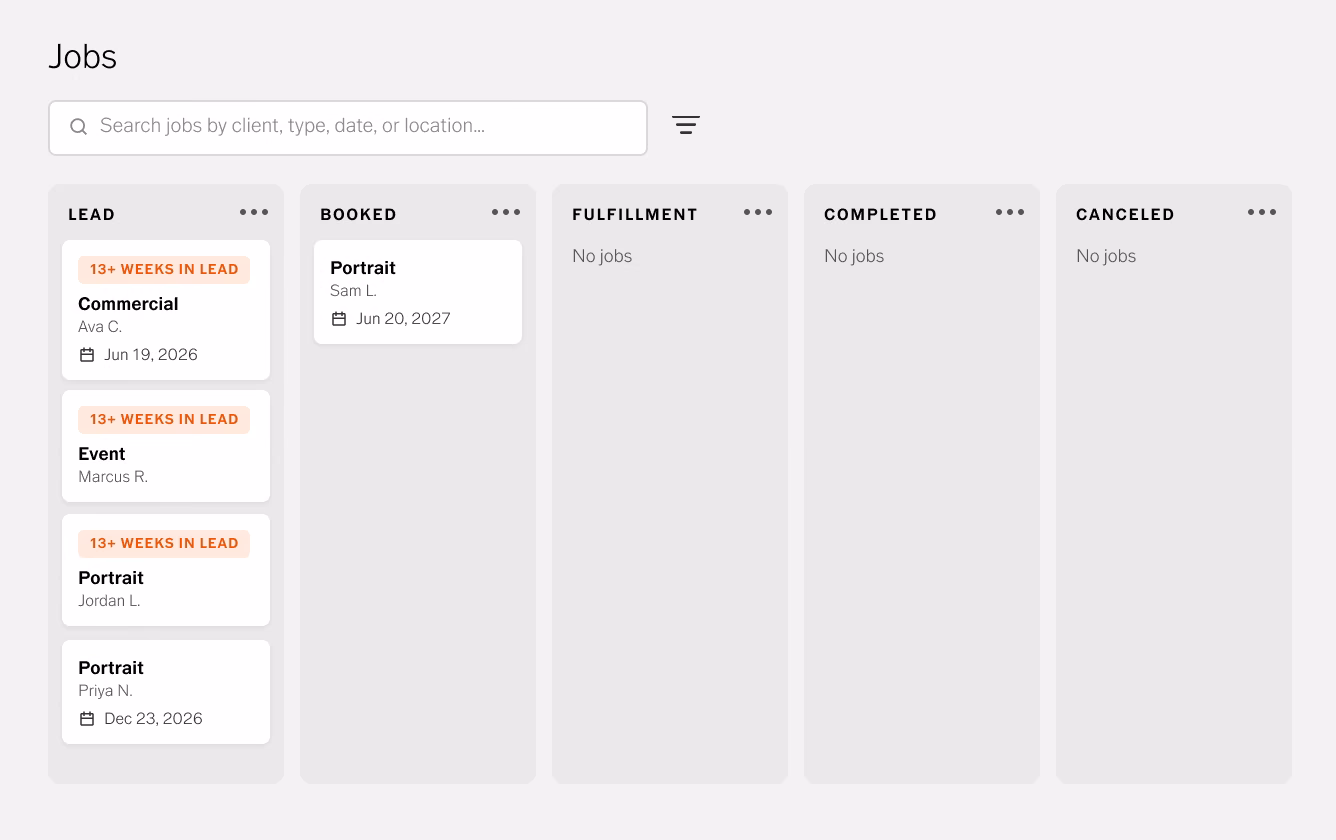Click the 13+ weeks badge on Jordan L. card
This screenshot has width=1336, height=840.
(164, 543)
